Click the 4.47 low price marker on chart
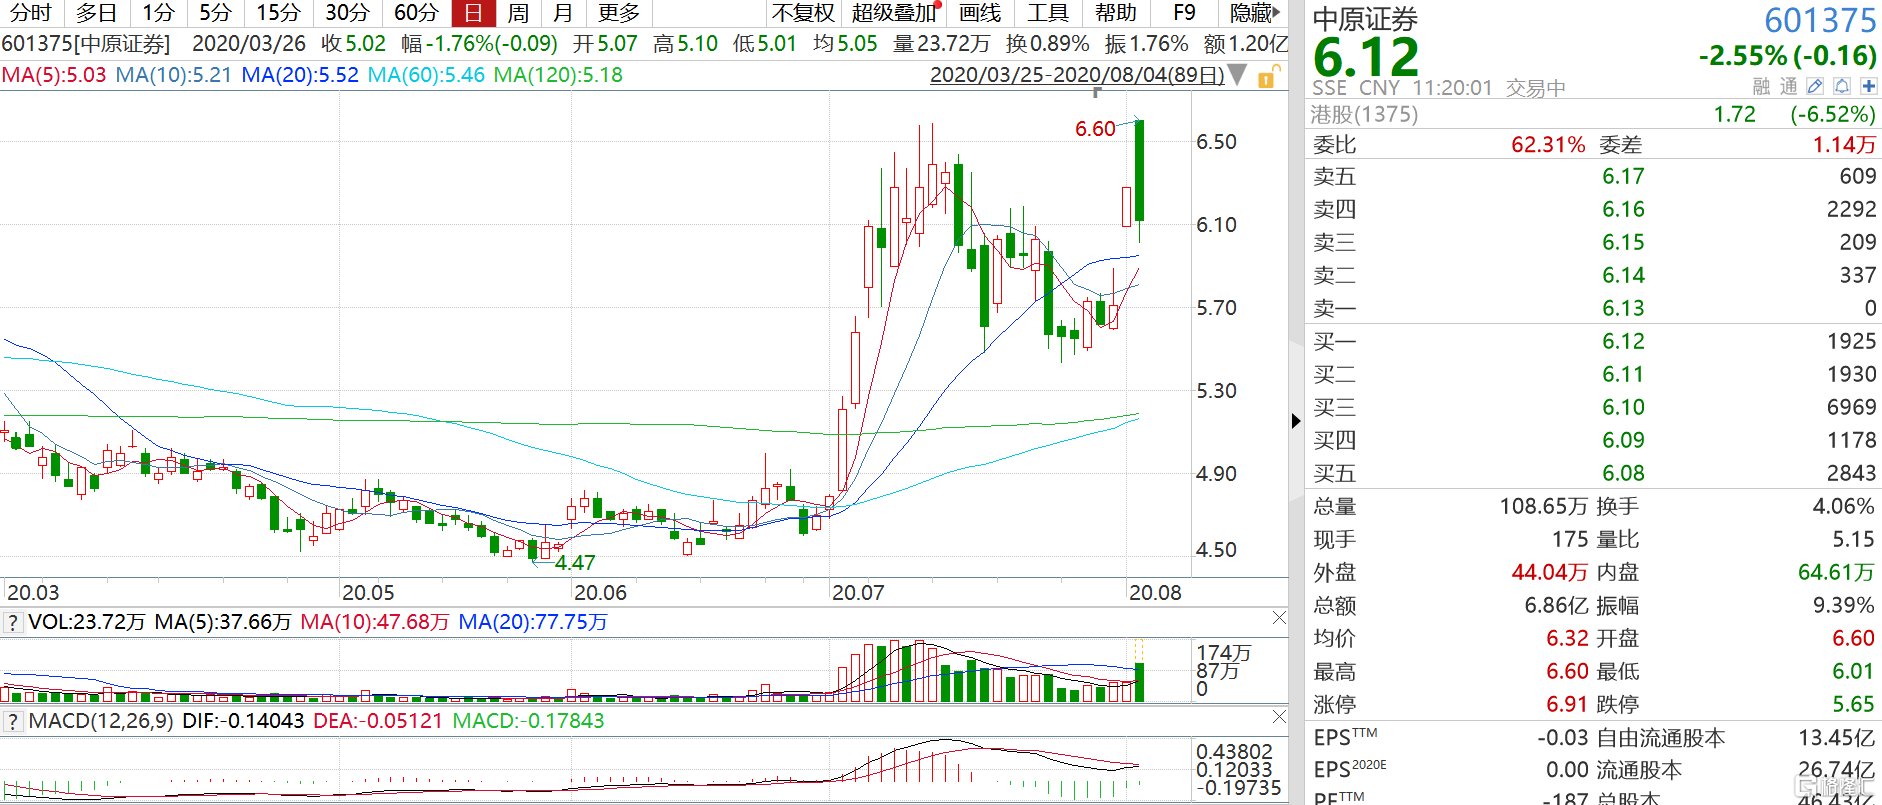The height and width of the screenshot is (805, 1882). [575, 563]
